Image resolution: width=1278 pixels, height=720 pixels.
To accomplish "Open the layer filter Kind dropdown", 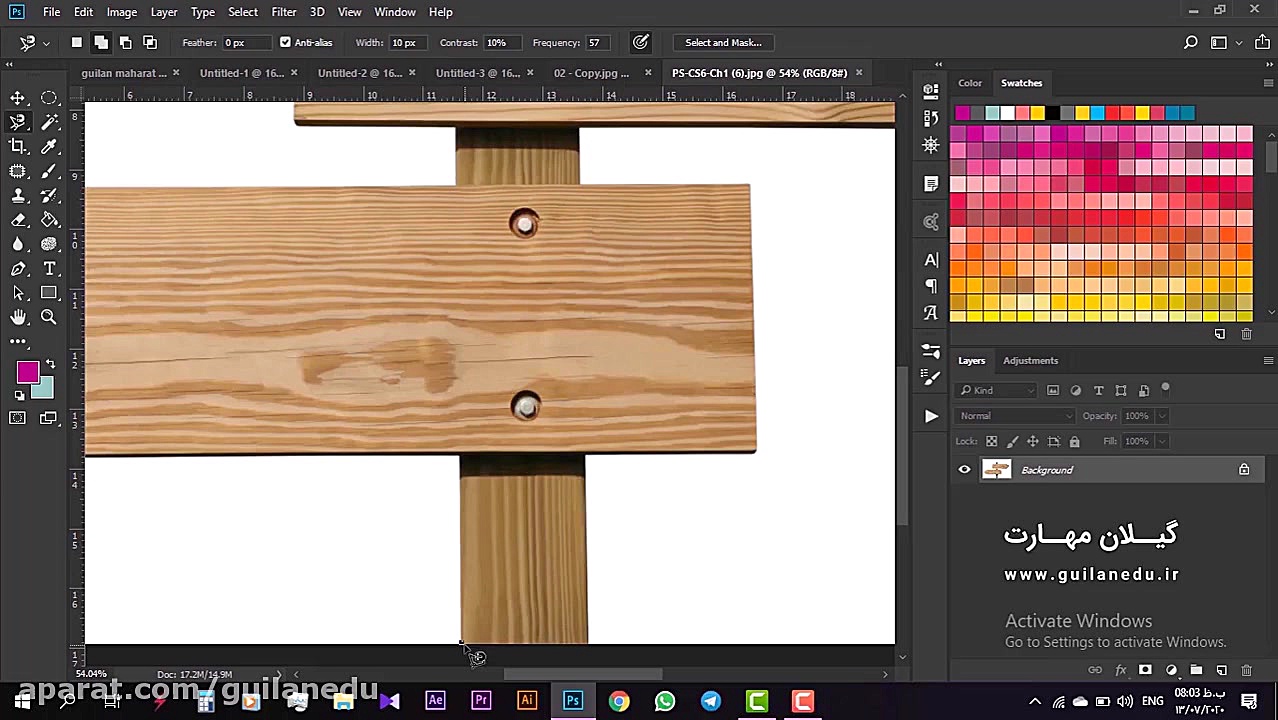I will 997,390.
